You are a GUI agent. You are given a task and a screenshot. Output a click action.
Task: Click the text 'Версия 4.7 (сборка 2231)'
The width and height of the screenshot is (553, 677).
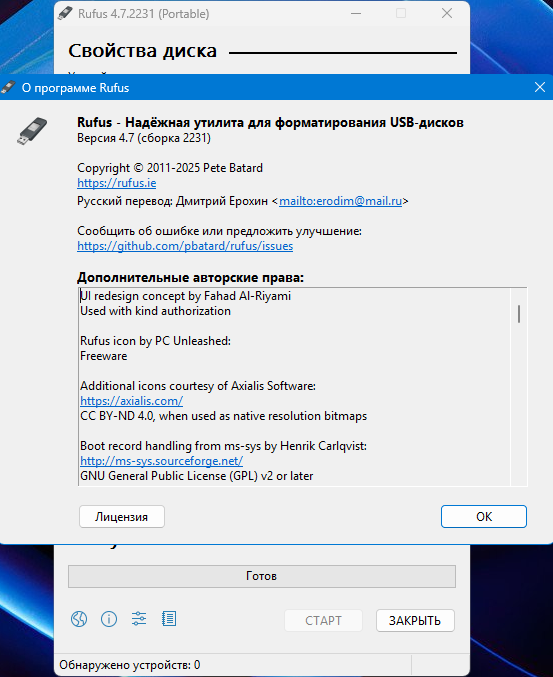(144, 138)
